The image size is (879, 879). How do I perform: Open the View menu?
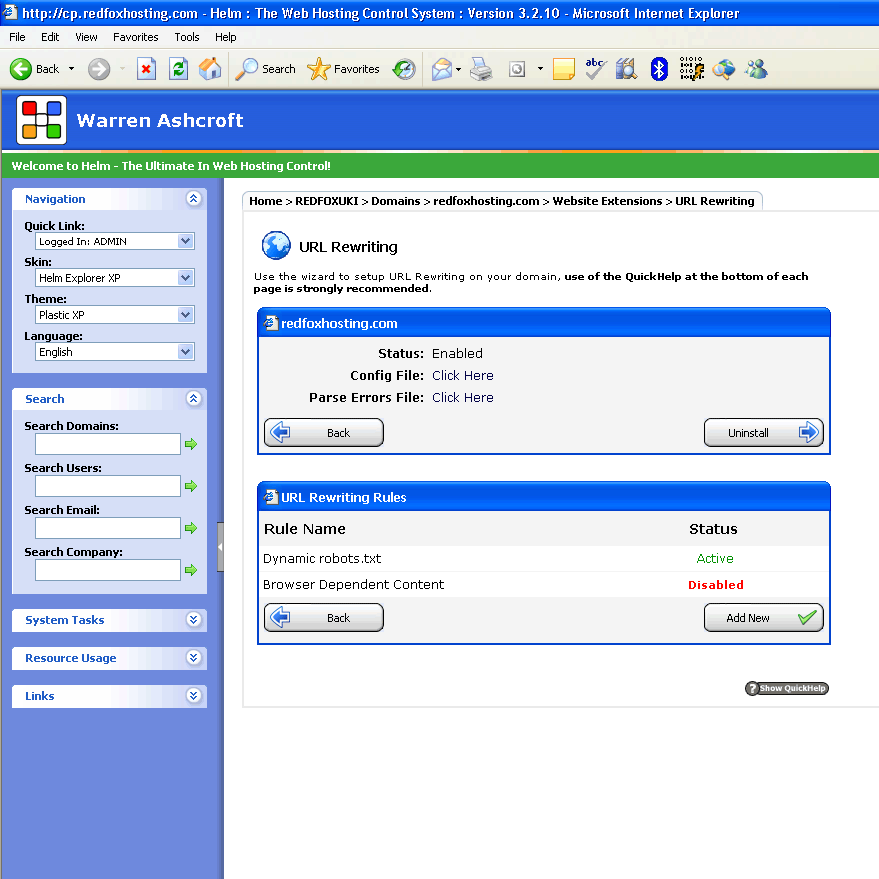(x=86, y=37)
